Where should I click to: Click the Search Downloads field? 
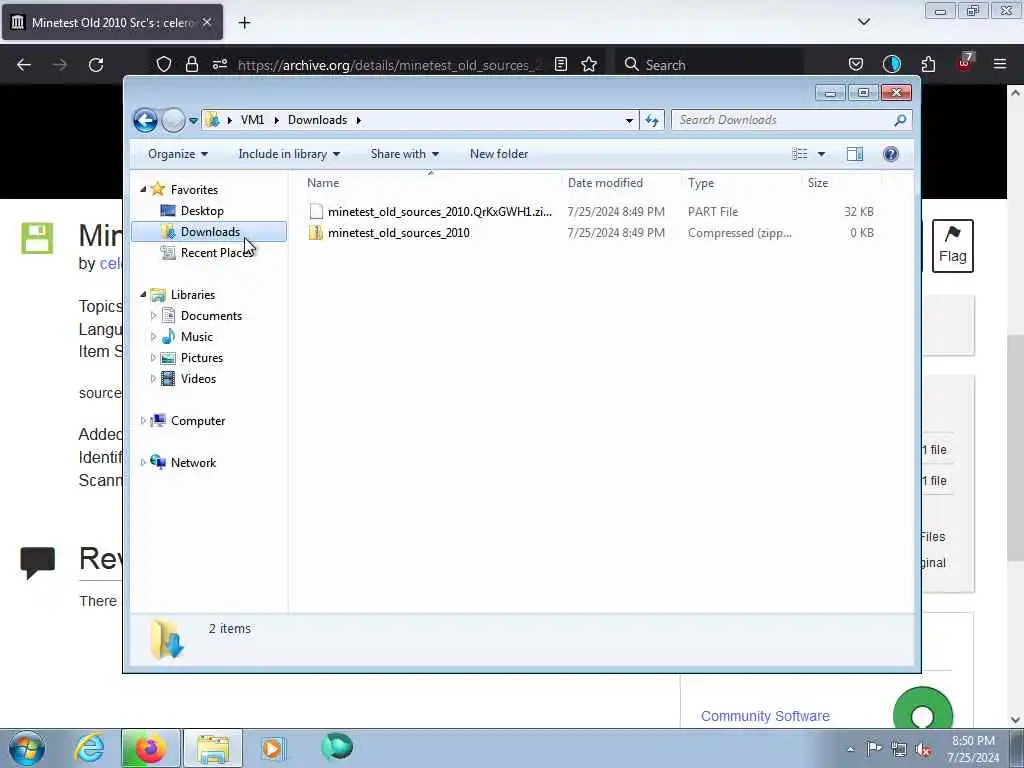click(791, 120)
